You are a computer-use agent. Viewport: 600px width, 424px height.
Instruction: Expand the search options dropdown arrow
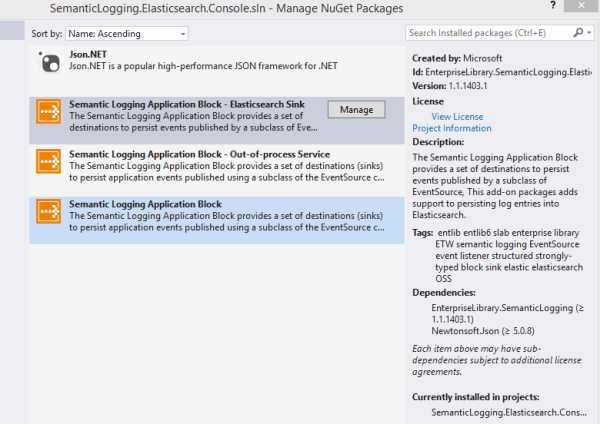[x=589, y=33]
